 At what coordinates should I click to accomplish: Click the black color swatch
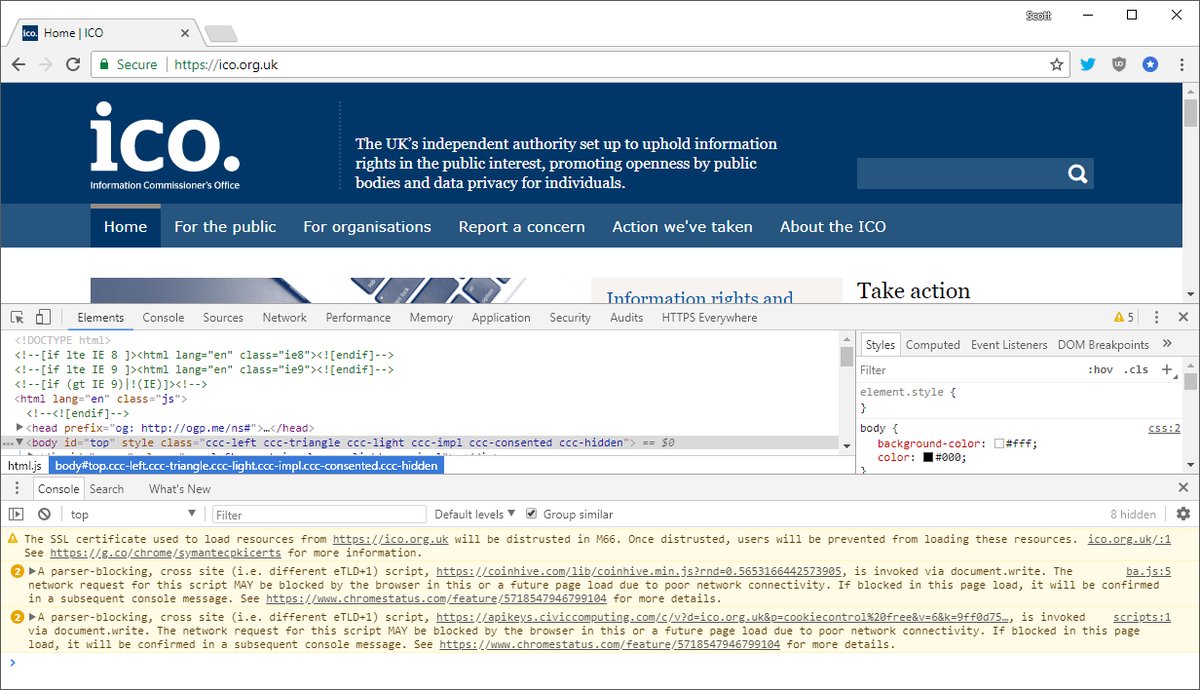point(927,458)
